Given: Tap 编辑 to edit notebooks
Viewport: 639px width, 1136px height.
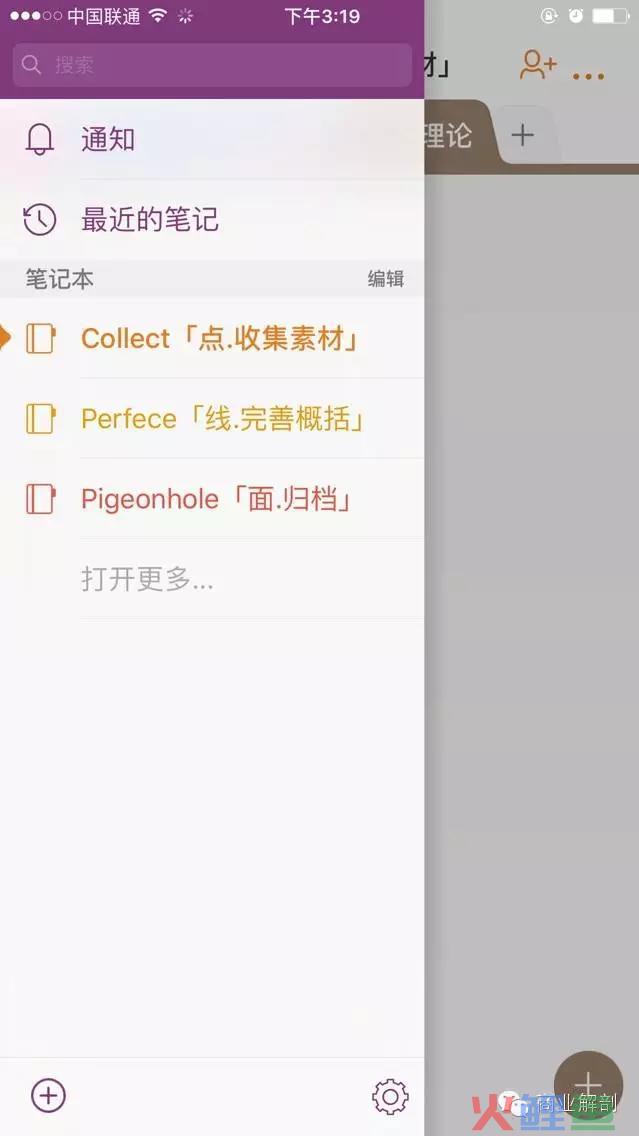Looking at the screenshot, I should (x=385, y=279).
